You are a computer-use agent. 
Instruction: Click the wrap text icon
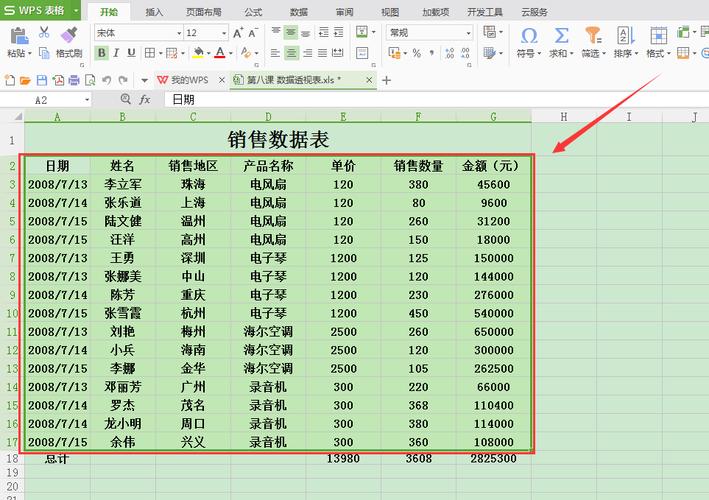(362, 53)
